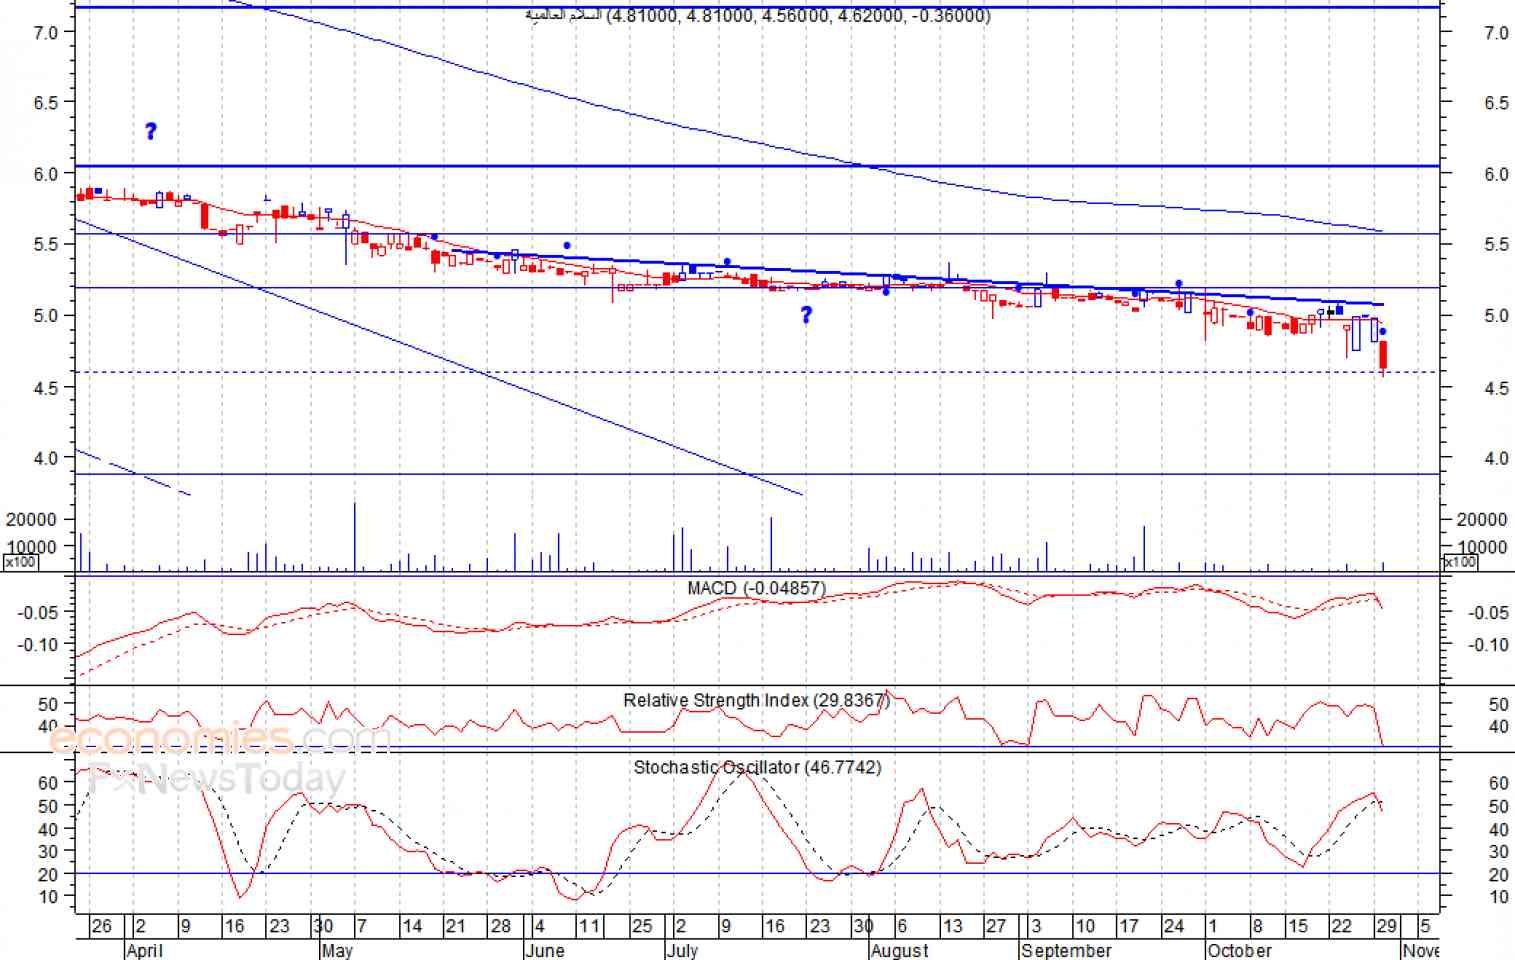
Task: Click the tallest volume bar in early May
Action: (x=354, y=537)
